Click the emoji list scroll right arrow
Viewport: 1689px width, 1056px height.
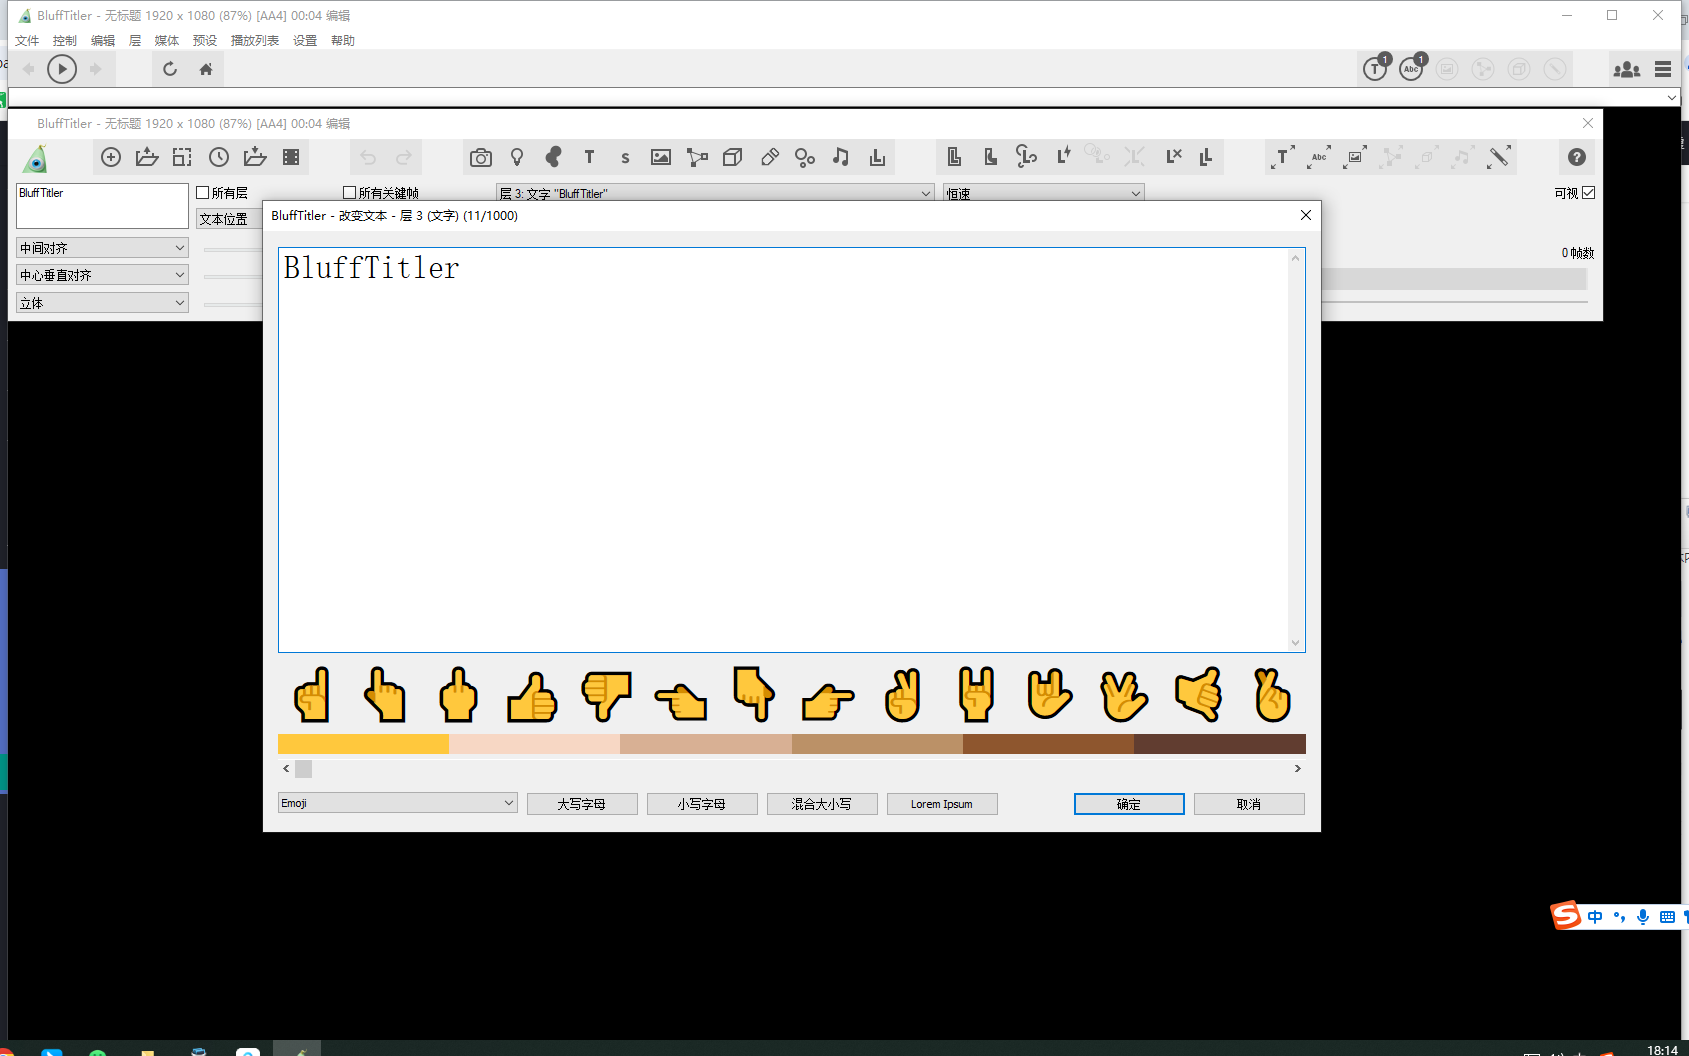(1298, 769)
